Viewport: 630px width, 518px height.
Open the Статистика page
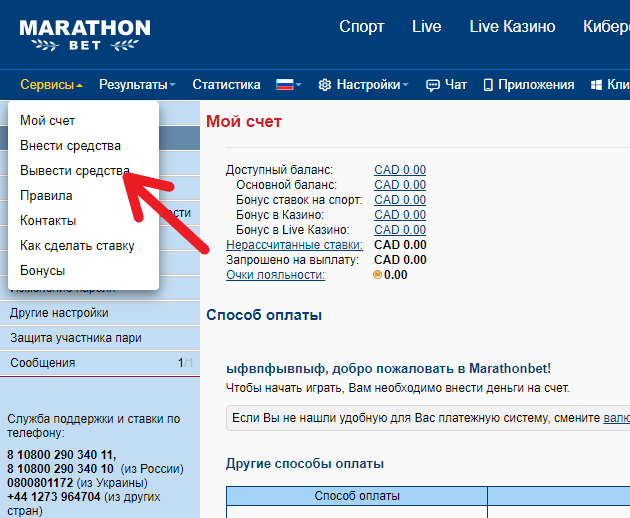tap(226, 84)
